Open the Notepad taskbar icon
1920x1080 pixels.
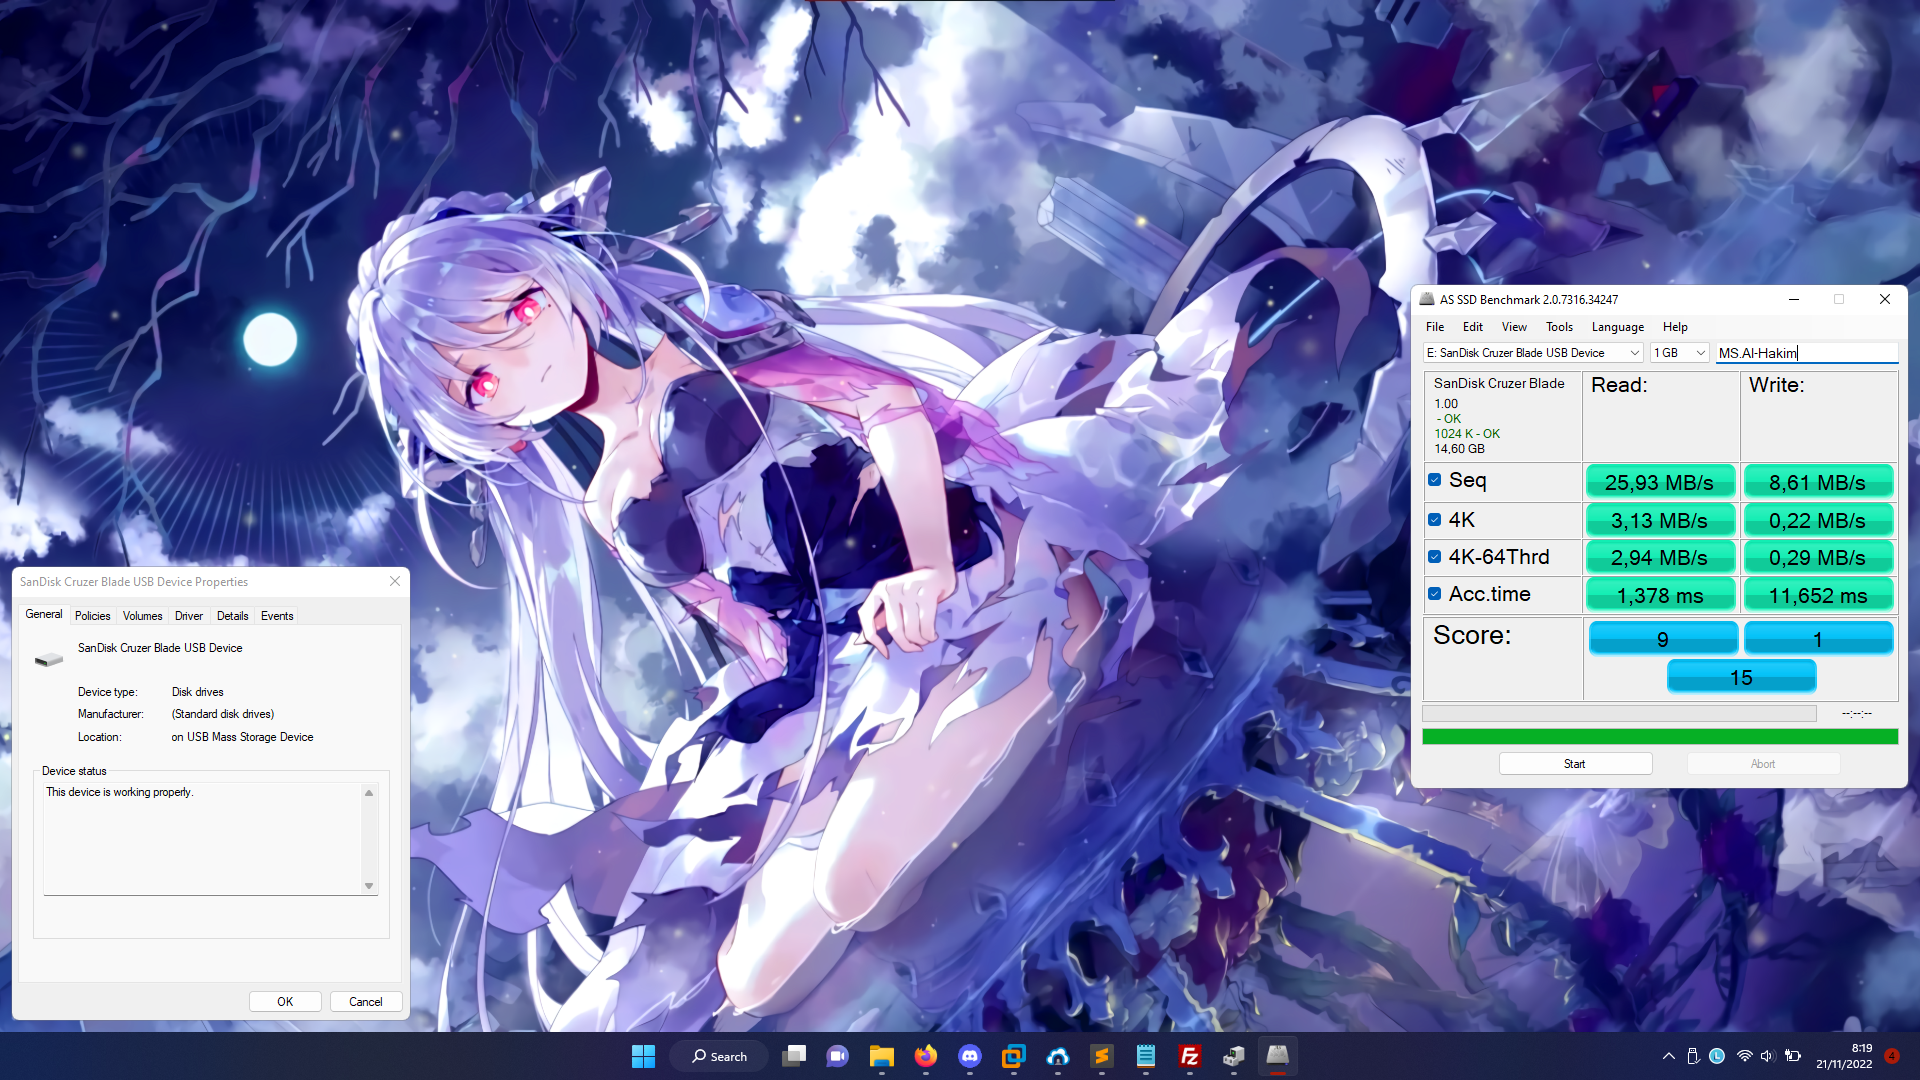[1145, 1056]
